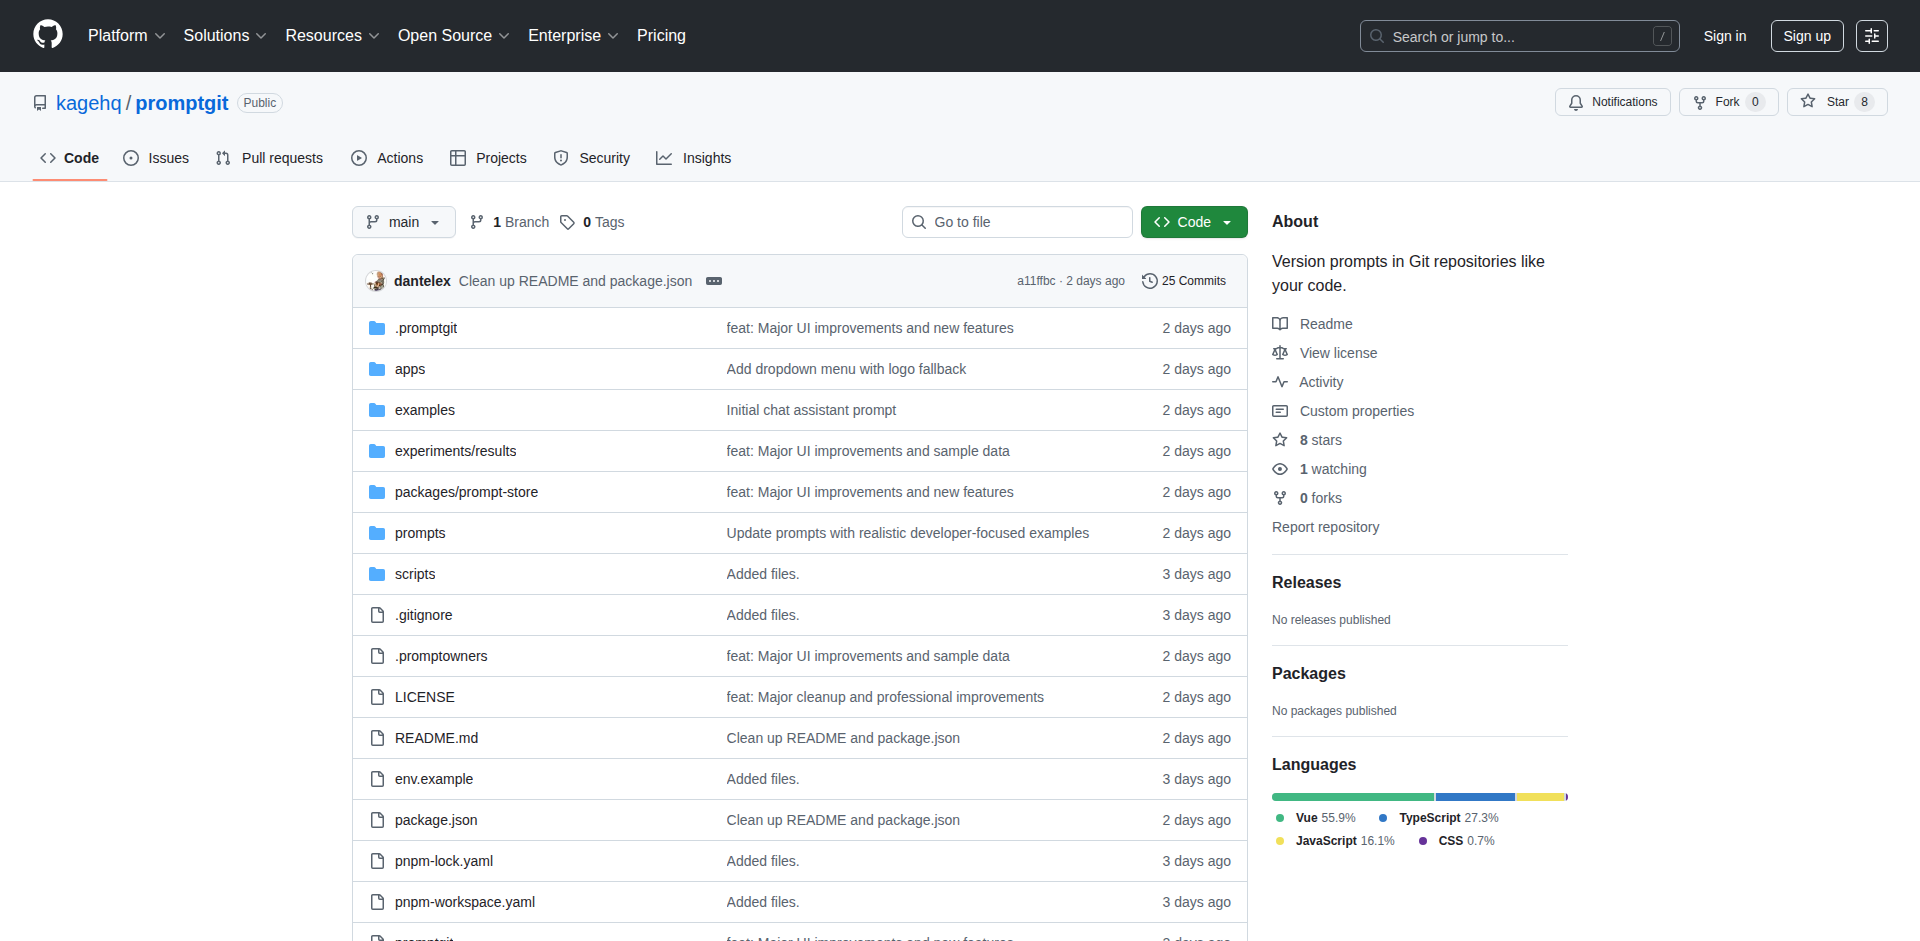1920x941 pixels.
Task: Open the Open Source dropdown menu
Action: (x=453, y=36)
